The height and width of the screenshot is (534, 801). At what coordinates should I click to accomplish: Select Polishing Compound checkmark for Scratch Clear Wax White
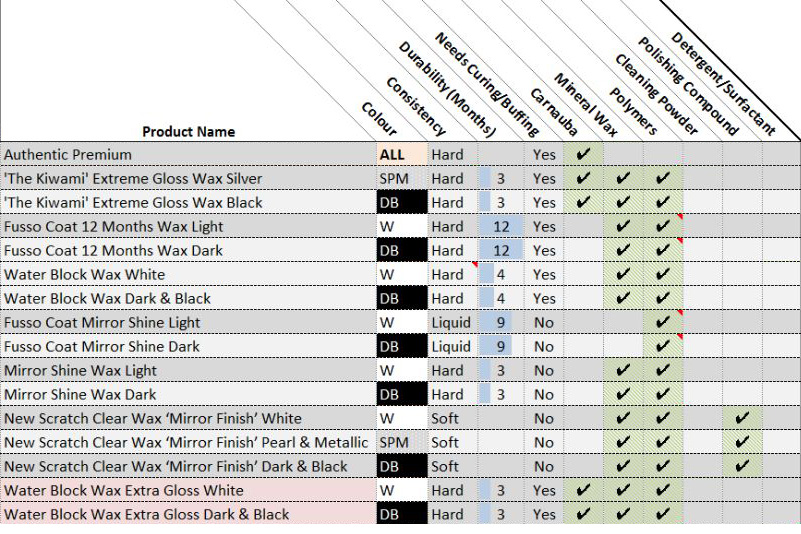741,419
